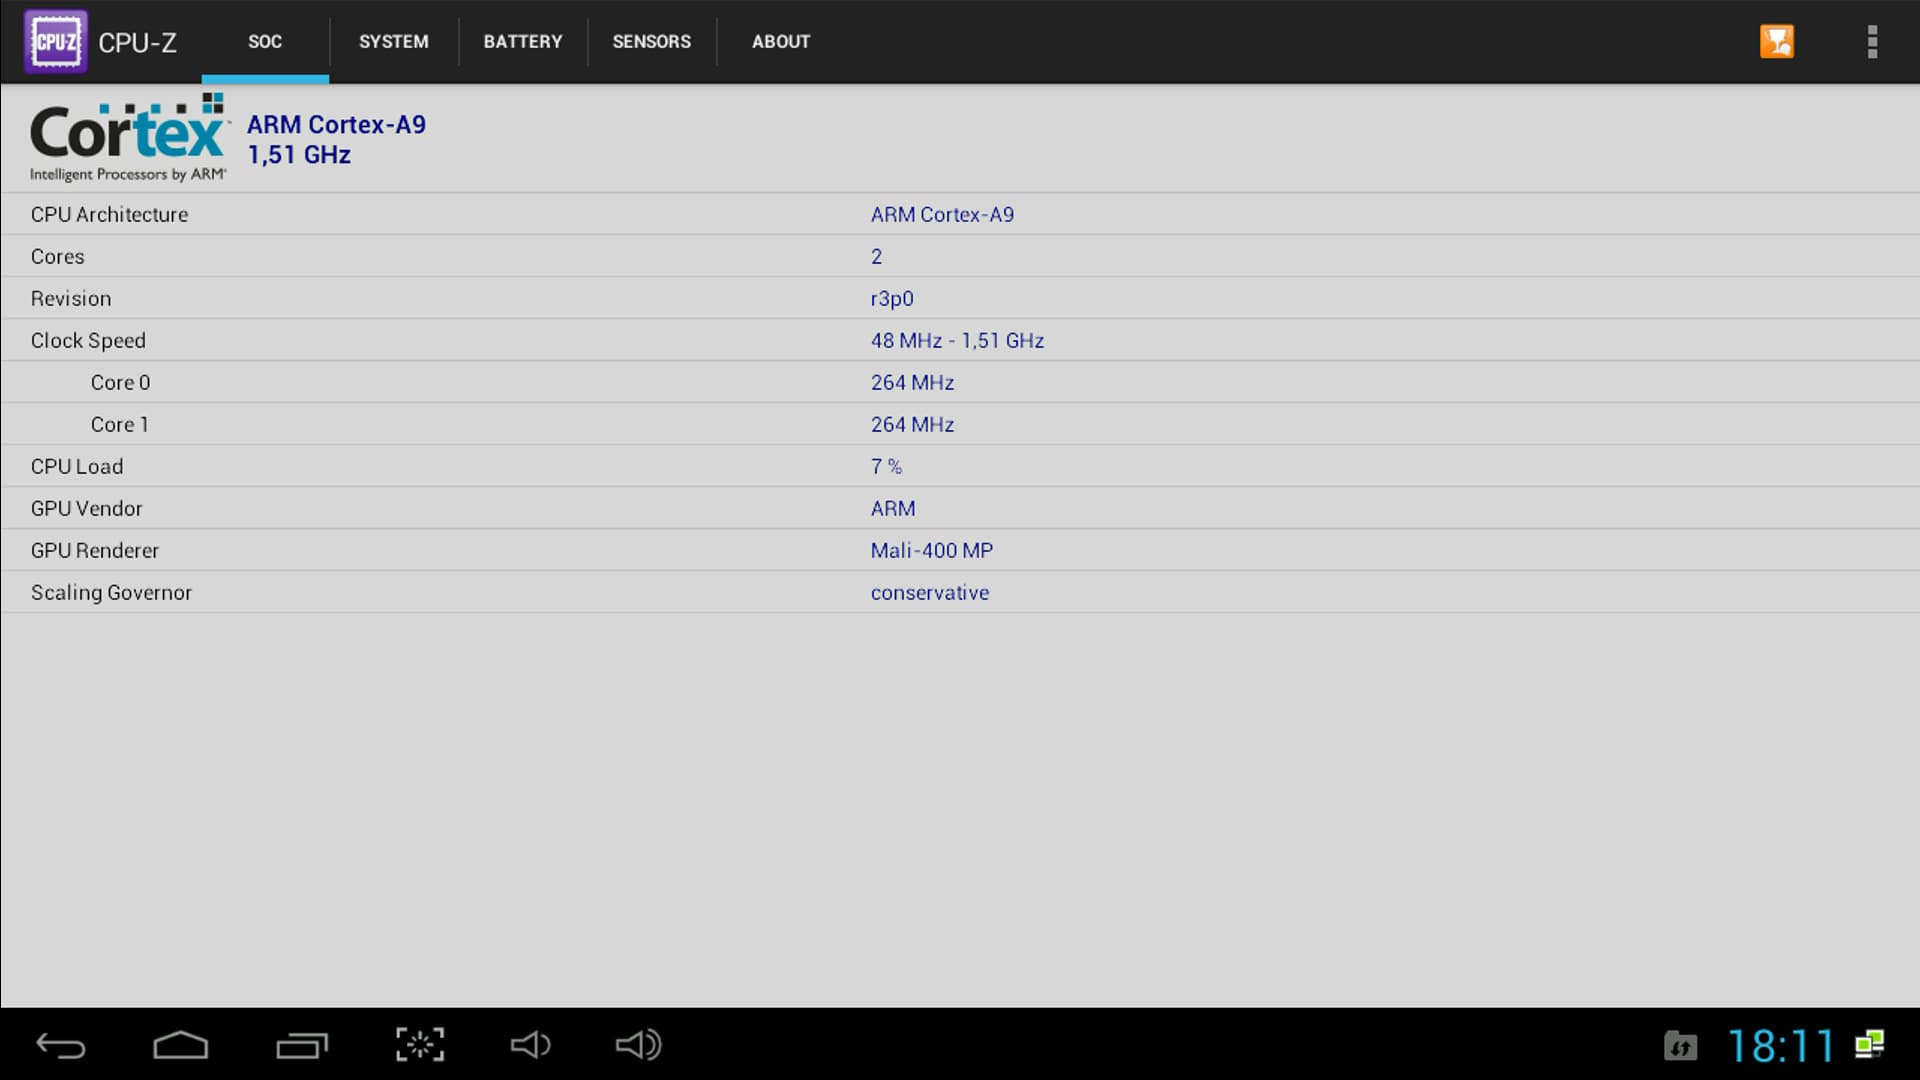Tap the Android home button icon
Screen dimensions: 1920x1080
pos(180,1045)
